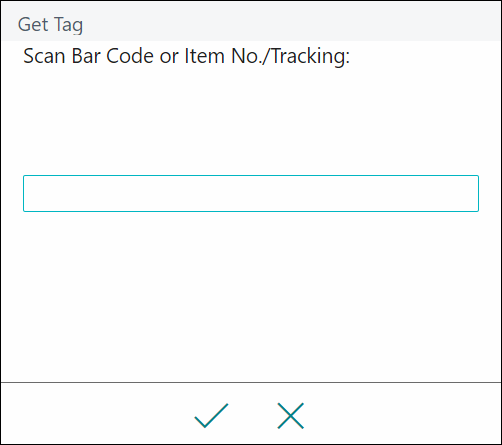Accept the entered tag via the teal checkmark

(x=211, y=415)
